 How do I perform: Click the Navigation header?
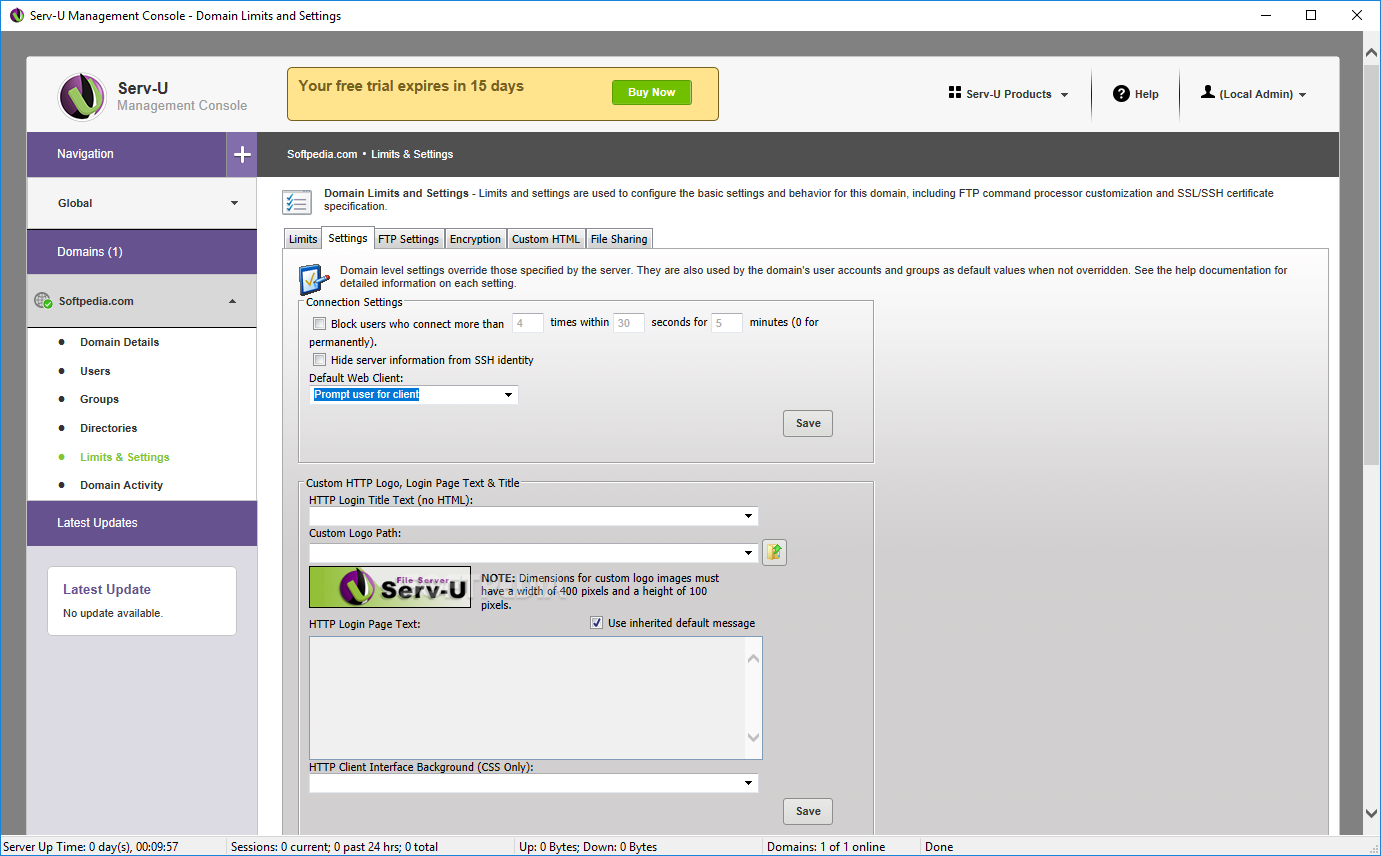tap(127, 155)
